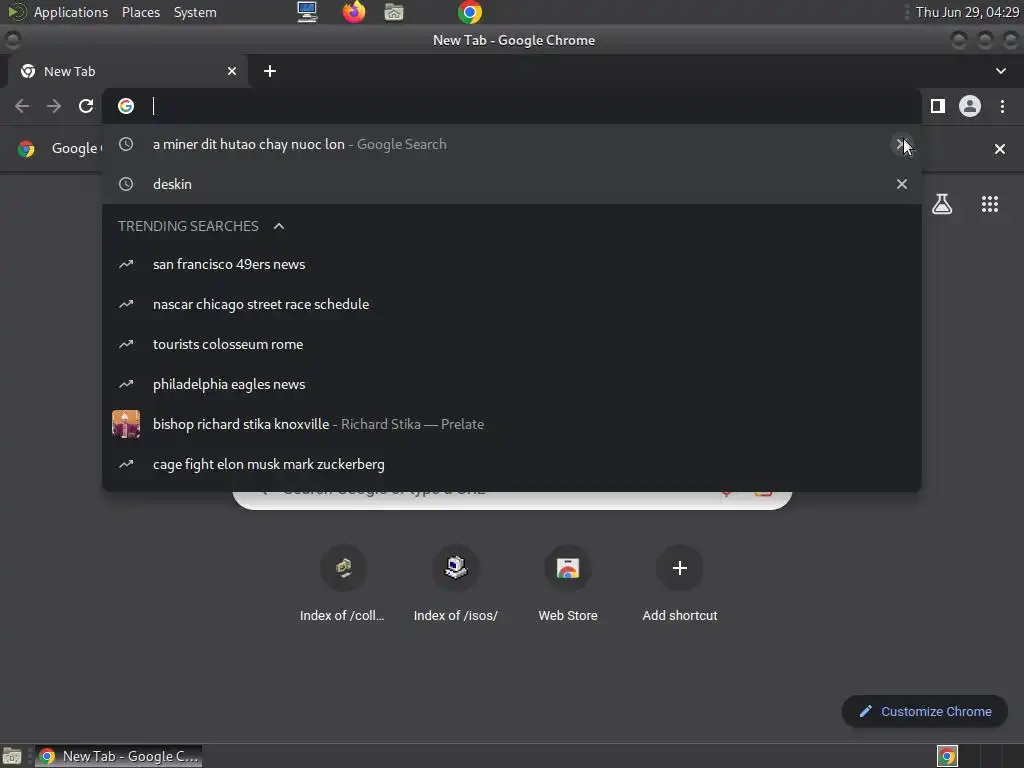This screenshot has height=768, width=1024.
Task: Click the Chrome workspace icon in the bottom panel
Action: pos(947,756)
